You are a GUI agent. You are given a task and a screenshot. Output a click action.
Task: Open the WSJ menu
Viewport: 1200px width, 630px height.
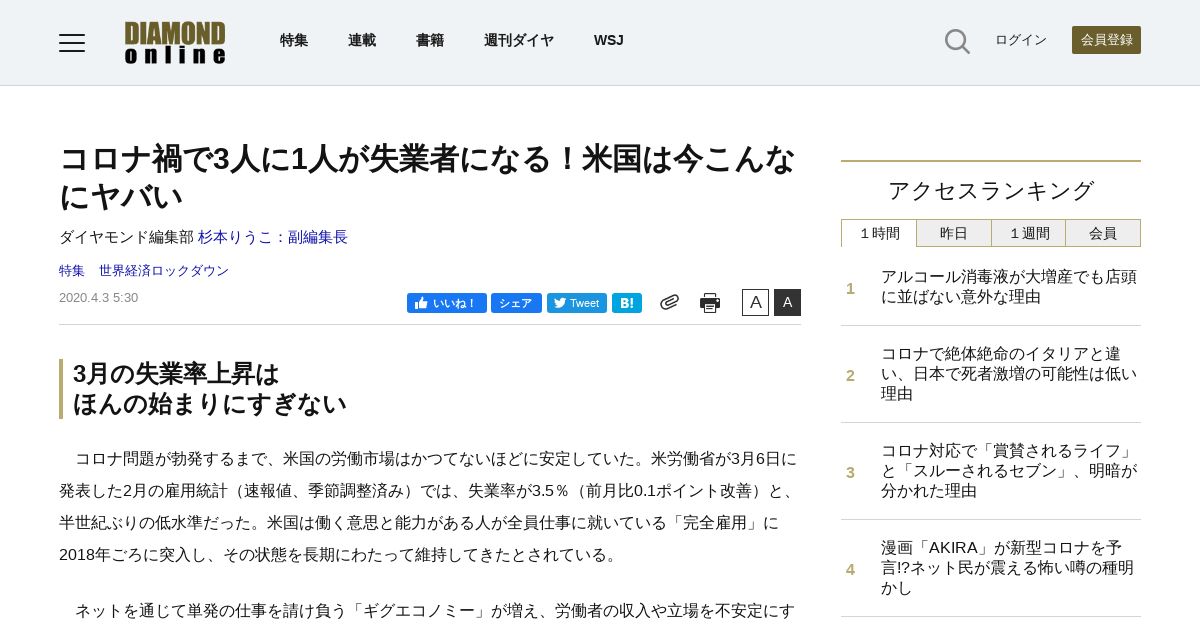click(609, 40)
